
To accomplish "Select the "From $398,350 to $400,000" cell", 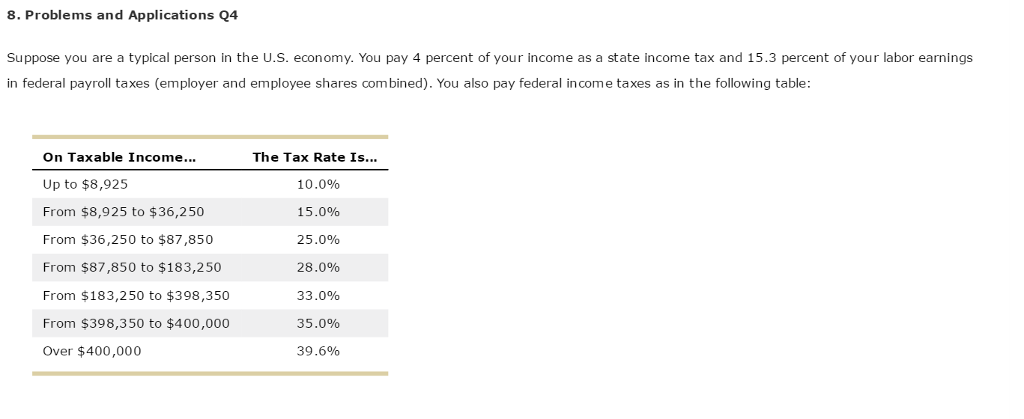I will pyautogui.click(x=136, y=324).
